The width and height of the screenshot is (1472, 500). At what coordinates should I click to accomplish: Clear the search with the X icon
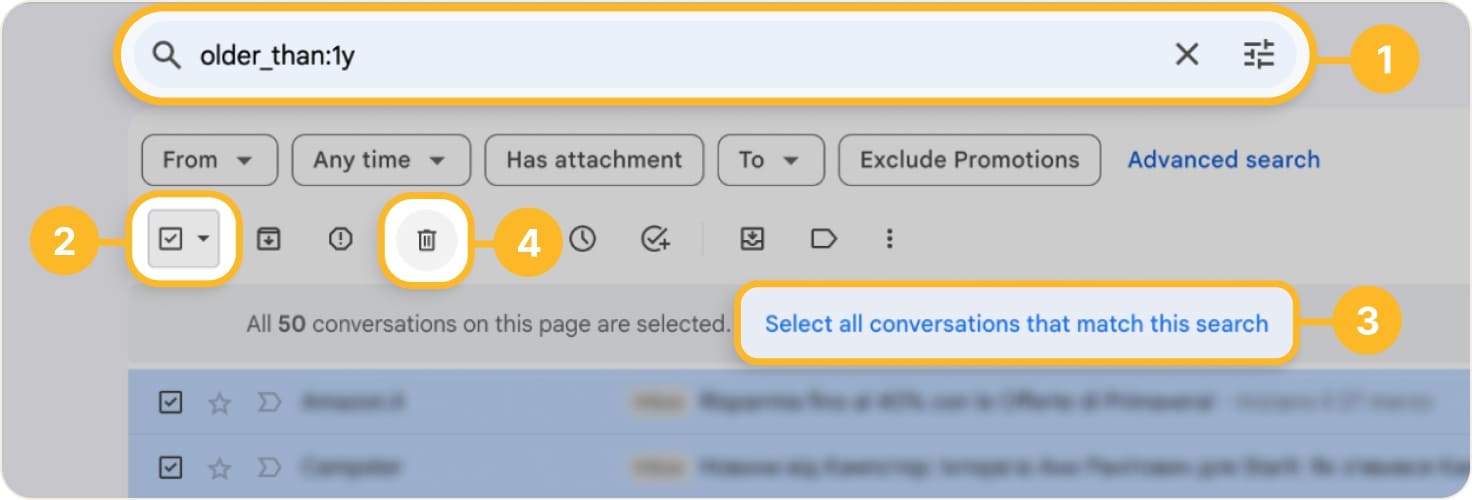(1186, 55)
